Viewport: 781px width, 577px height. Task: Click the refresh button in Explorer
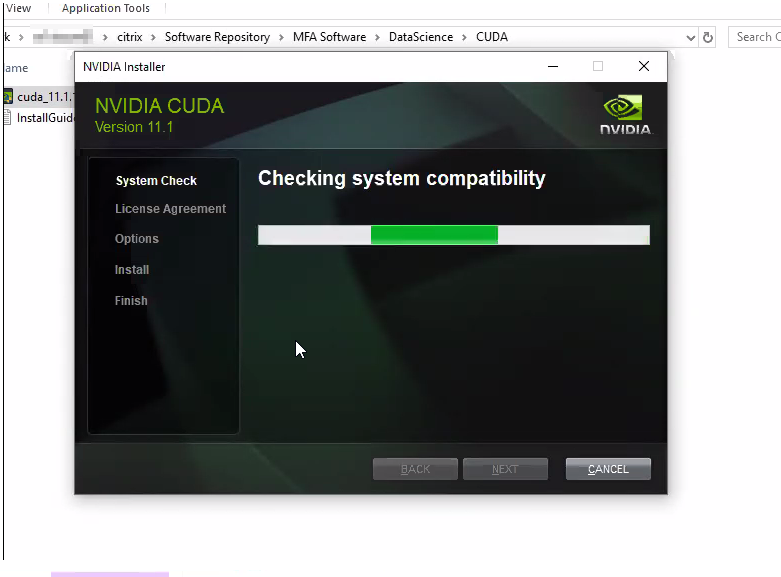click(x=708, y=37)
